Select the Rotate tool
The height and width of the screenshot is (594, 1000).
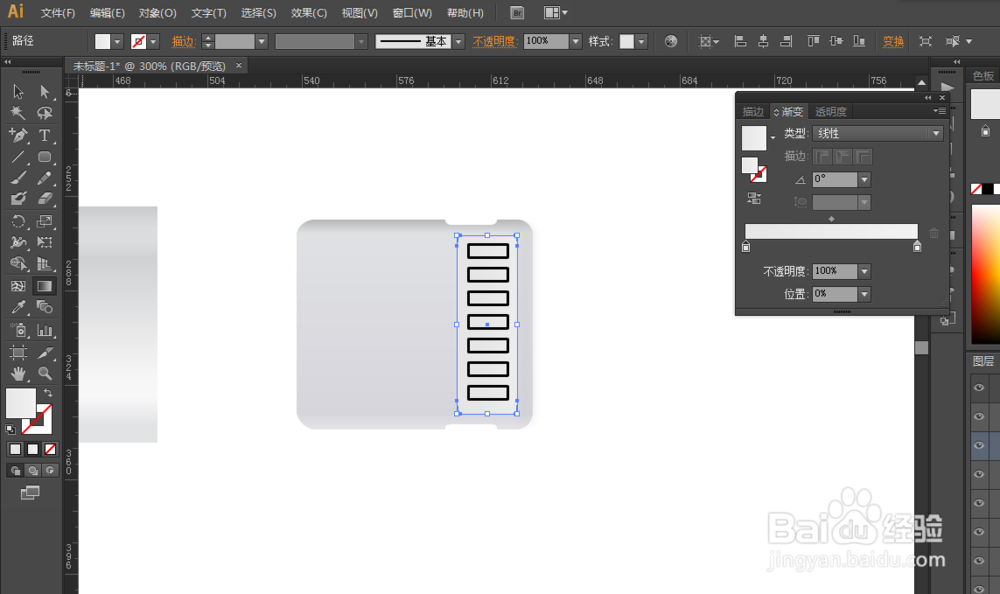[x=18, y=221]
